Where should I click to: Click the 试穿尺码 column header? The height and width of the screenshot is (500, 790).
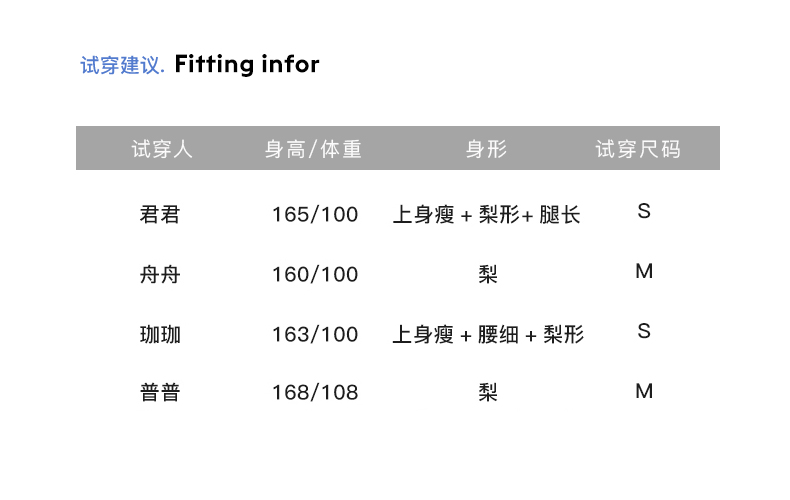pos(638,150)
